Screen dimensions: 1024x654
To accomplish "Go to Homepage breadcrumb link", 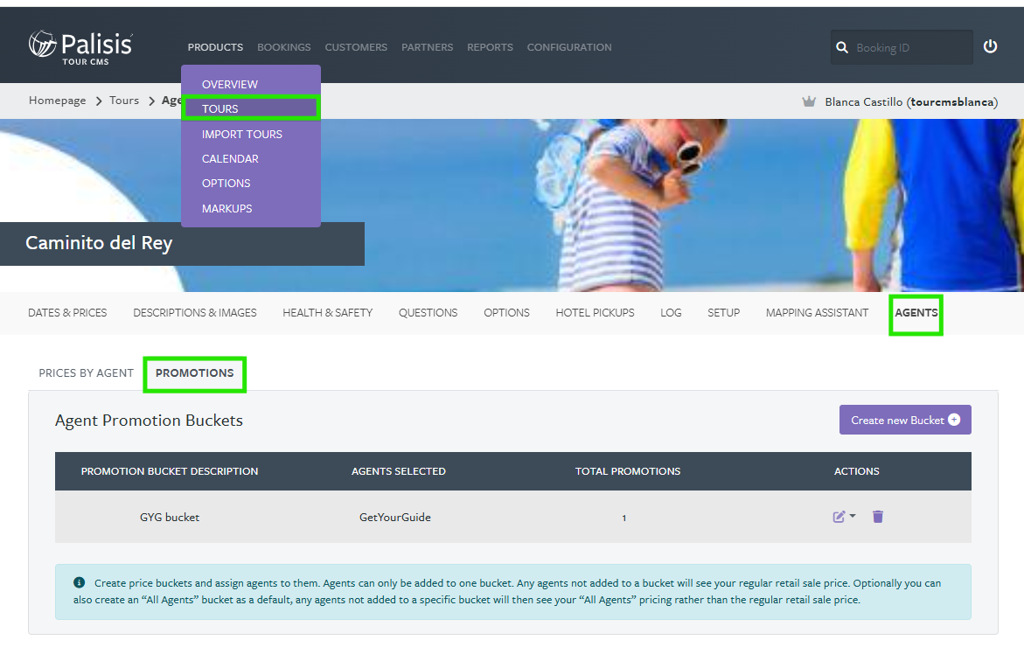I will [57, 100].
